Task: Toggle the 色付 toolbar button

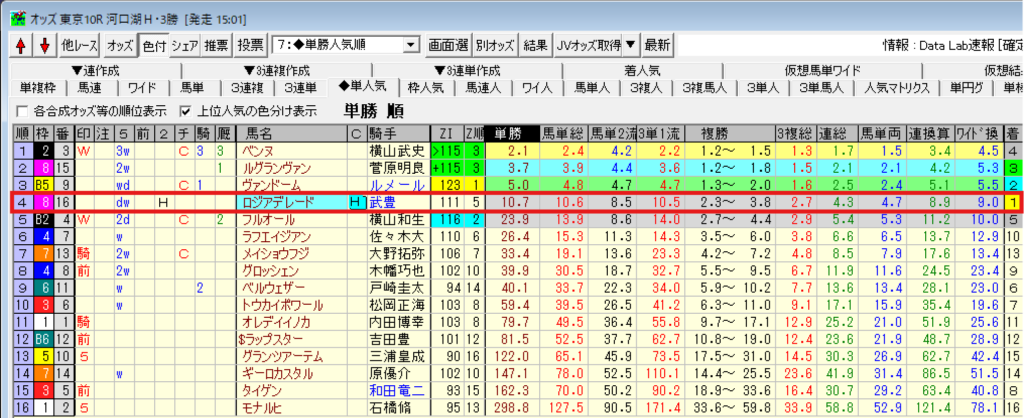Action: (153, 45)
